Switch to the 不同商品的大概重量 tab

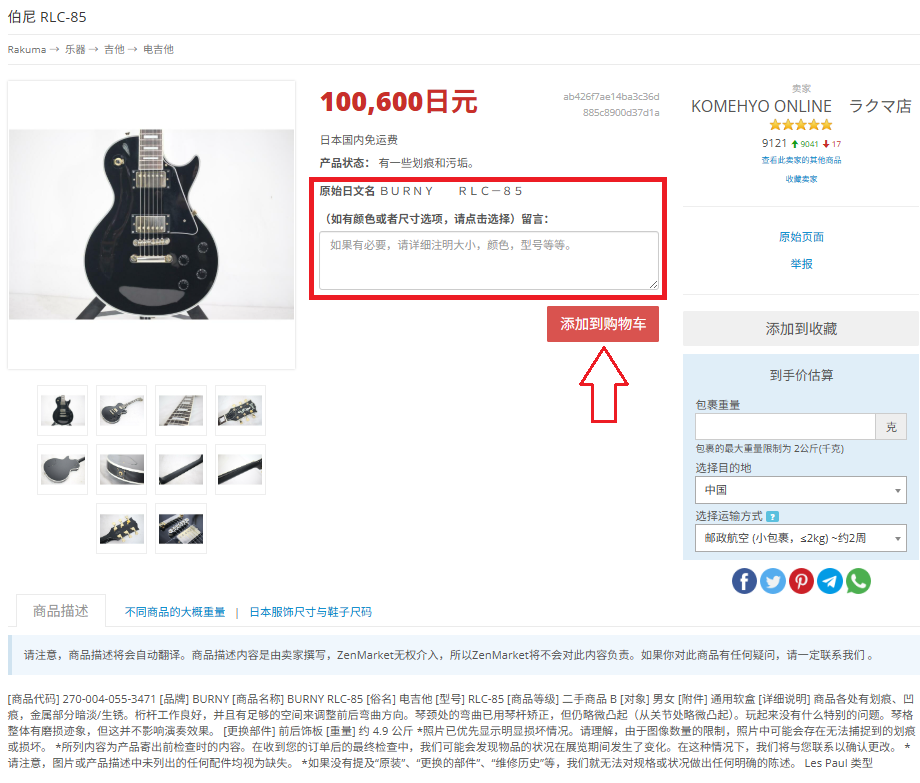[175, 612]
